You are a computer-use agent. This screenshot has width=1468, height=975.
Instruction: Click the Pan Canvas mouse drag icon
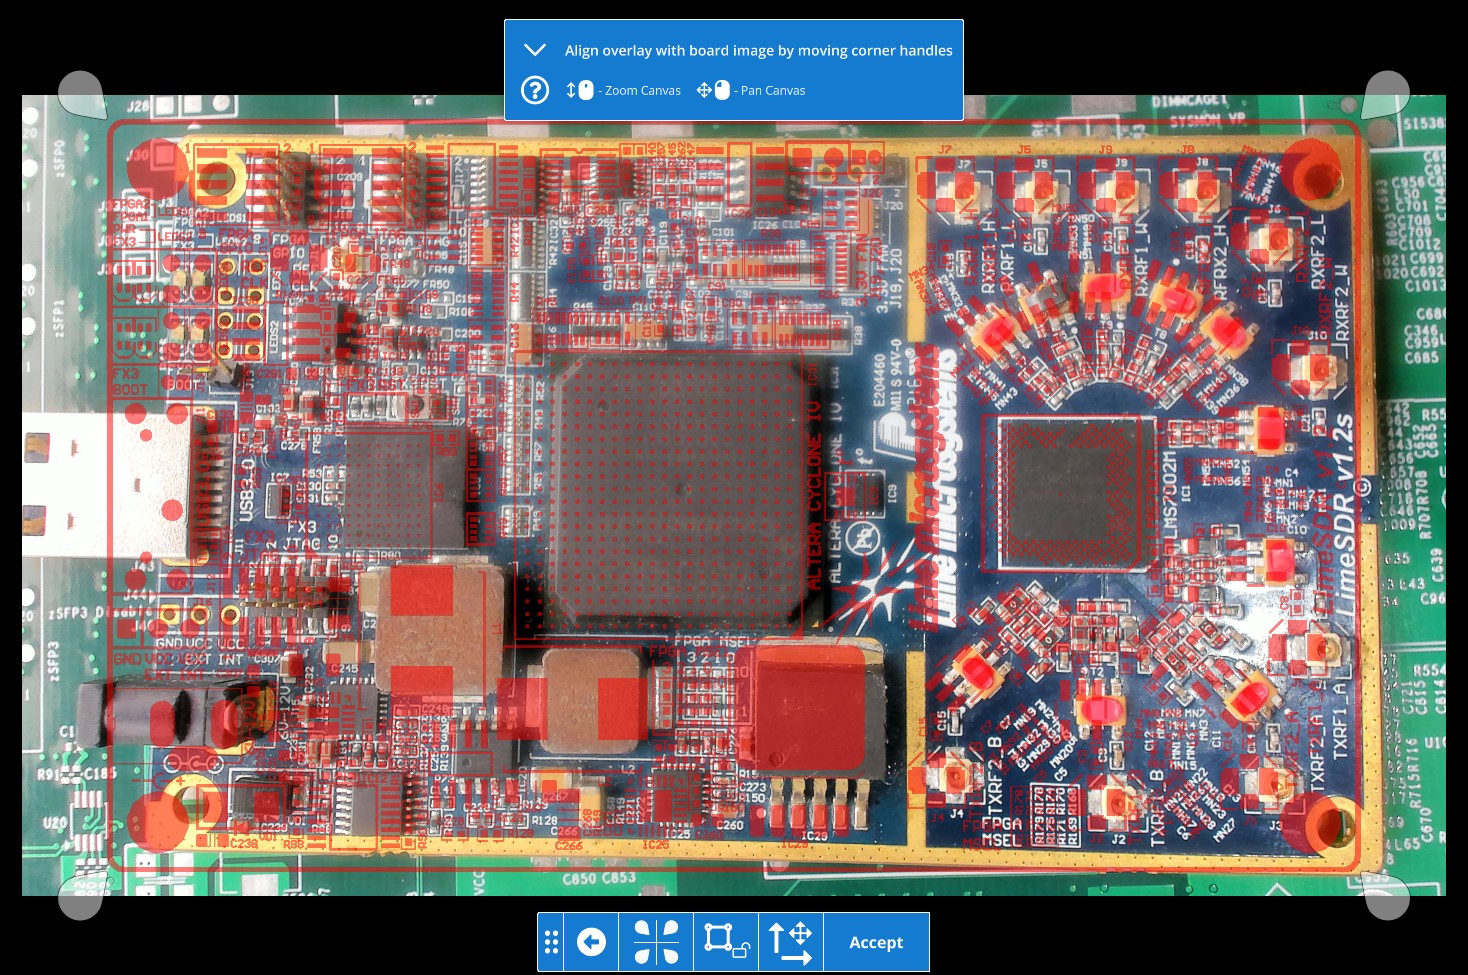(x=713, y=90)
